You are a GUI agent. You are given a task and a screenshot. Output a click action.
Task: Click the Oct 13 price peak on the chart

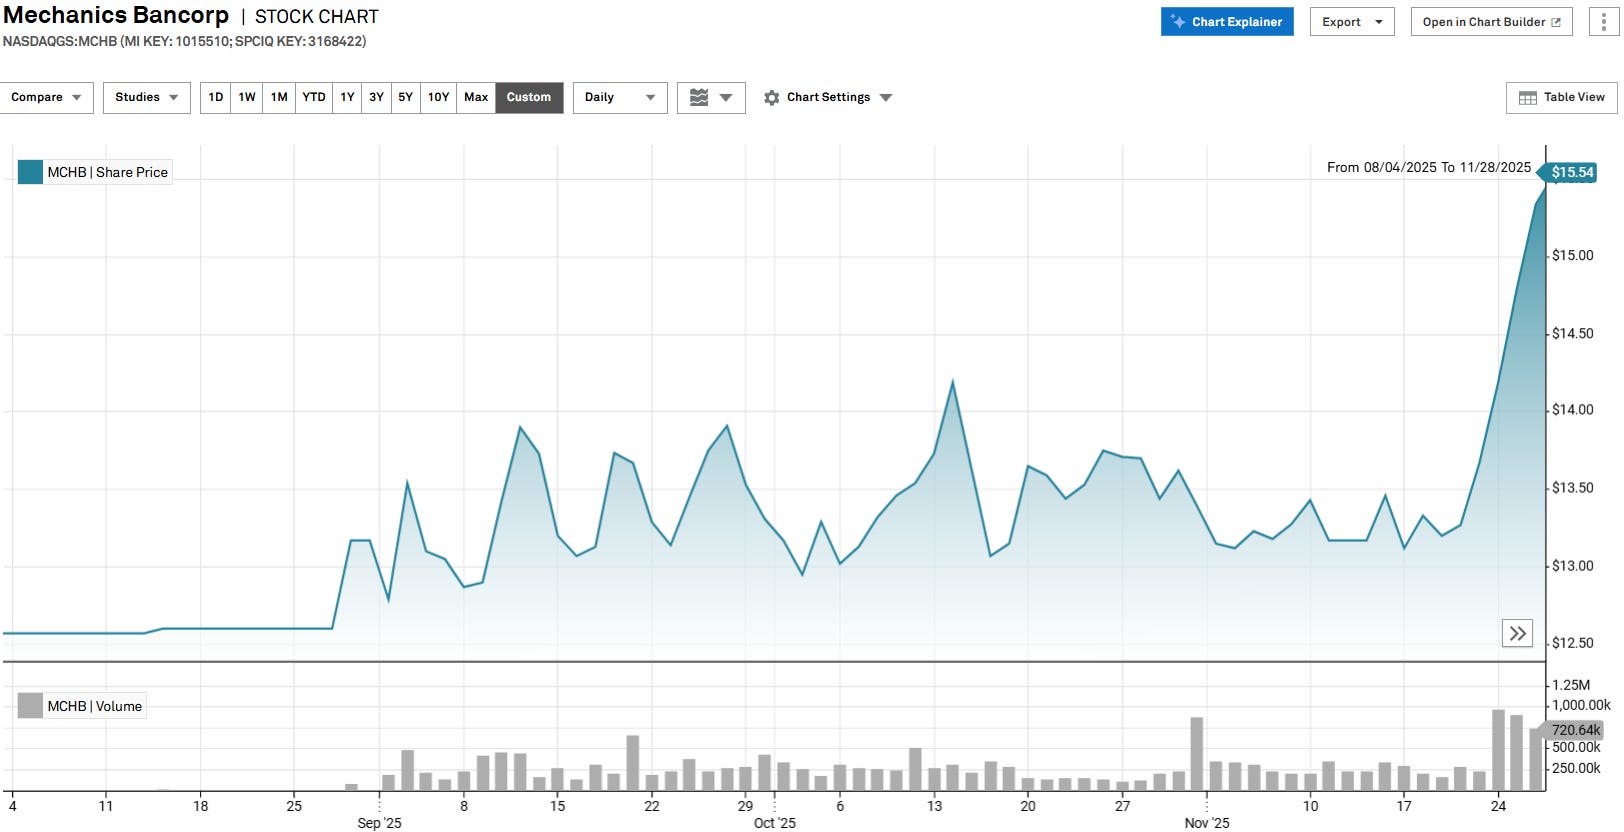952,382
